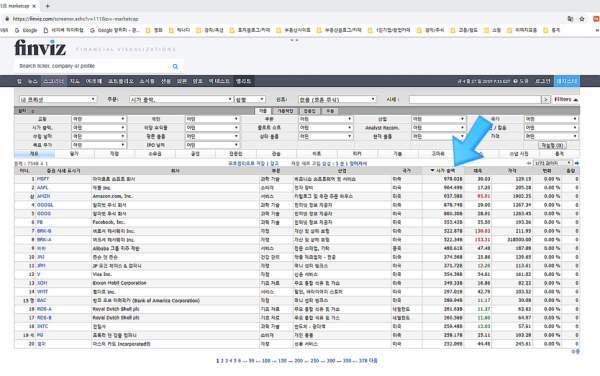The image size is (600, 376).
Task: Bookmark this page with the star icon
Action: click(582, 18)
